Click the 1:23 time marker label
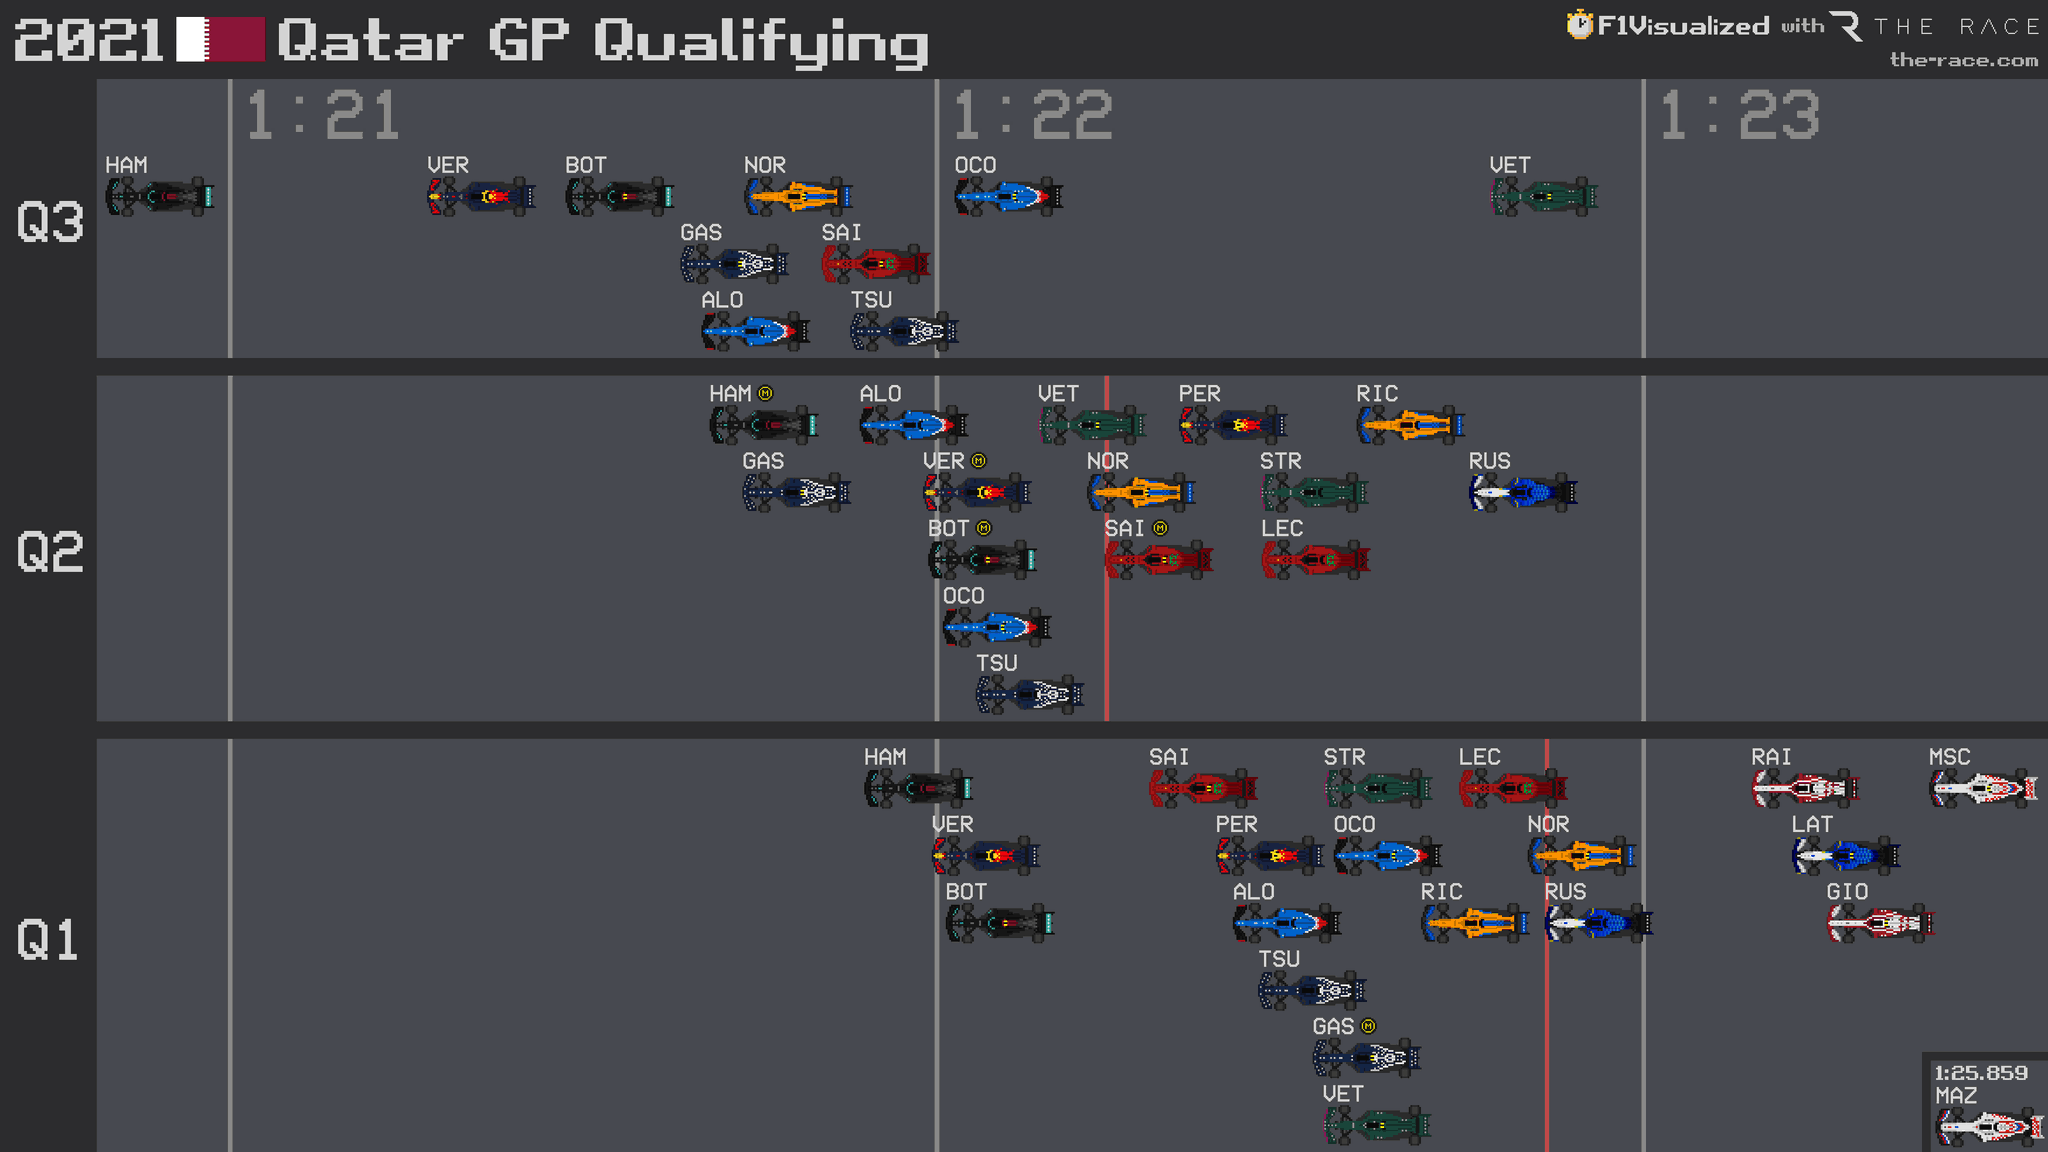2048x1152 pixels. pos(1739,116)
